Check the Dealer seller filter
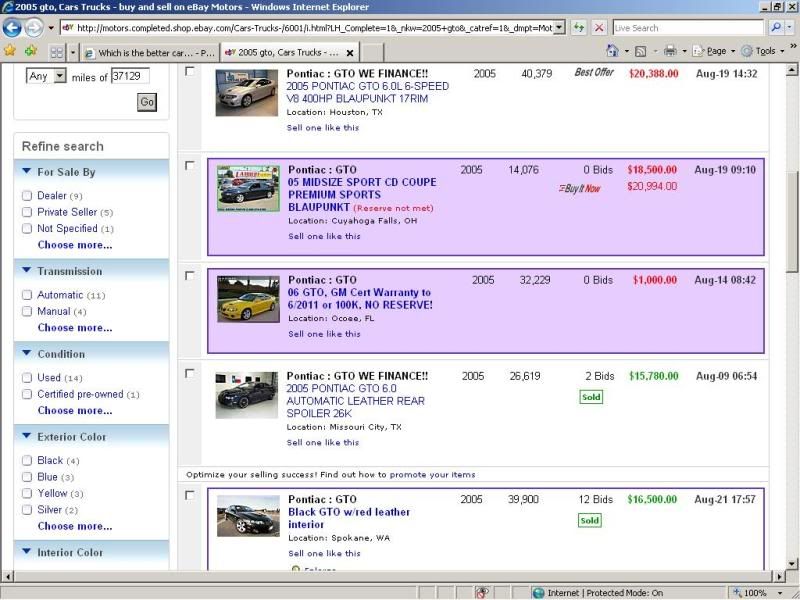The width and height of the screenshot is (800, 600). (27, 196)
